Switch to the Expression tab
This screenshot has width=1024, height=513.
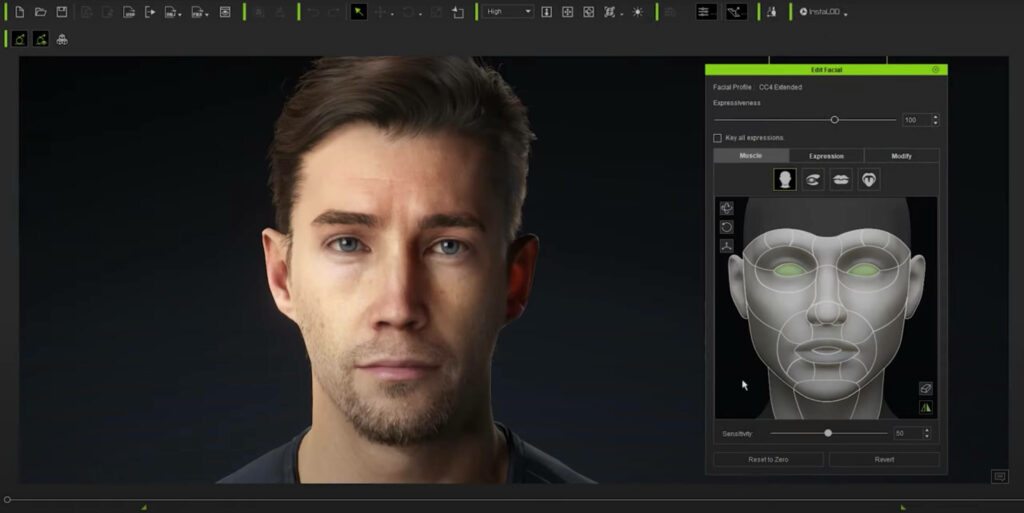pyautogui.click(x=826, y=156)
